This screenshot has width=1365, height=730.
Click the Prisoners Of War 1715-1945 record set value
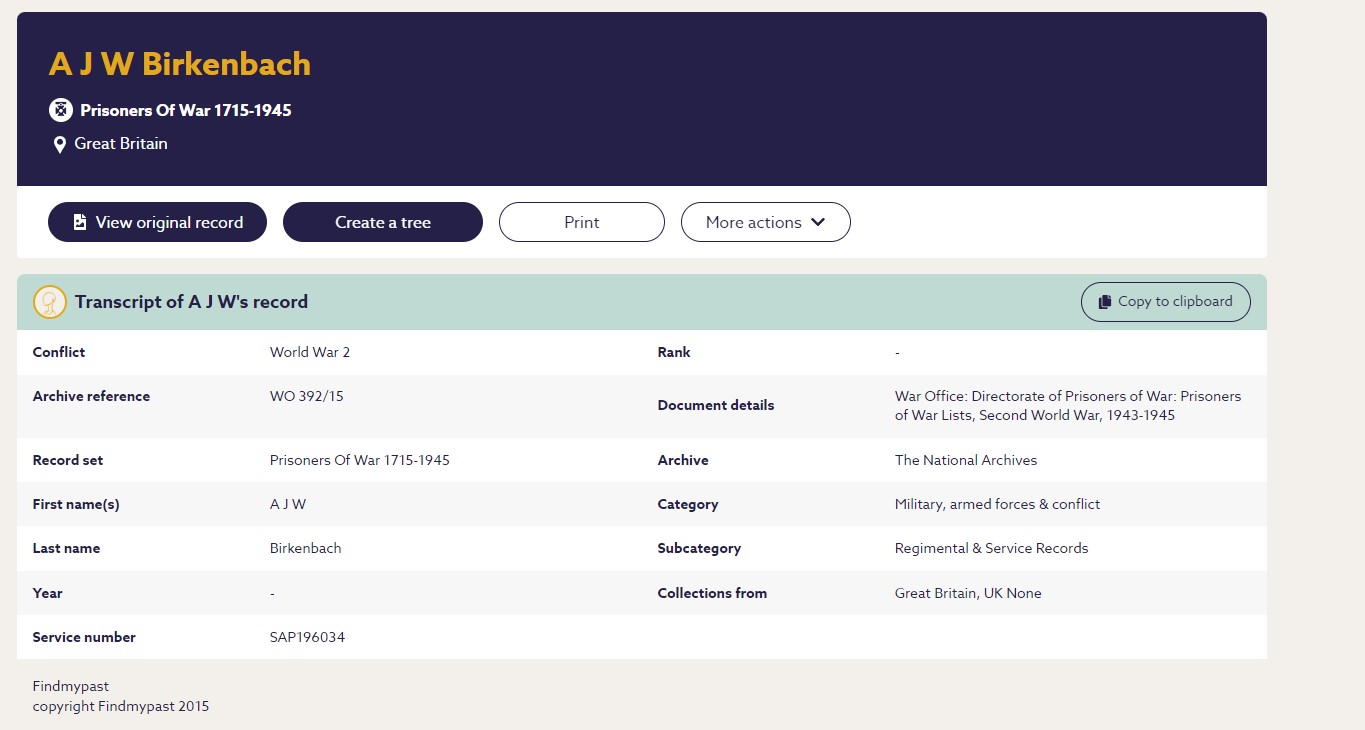coord(360,460)
